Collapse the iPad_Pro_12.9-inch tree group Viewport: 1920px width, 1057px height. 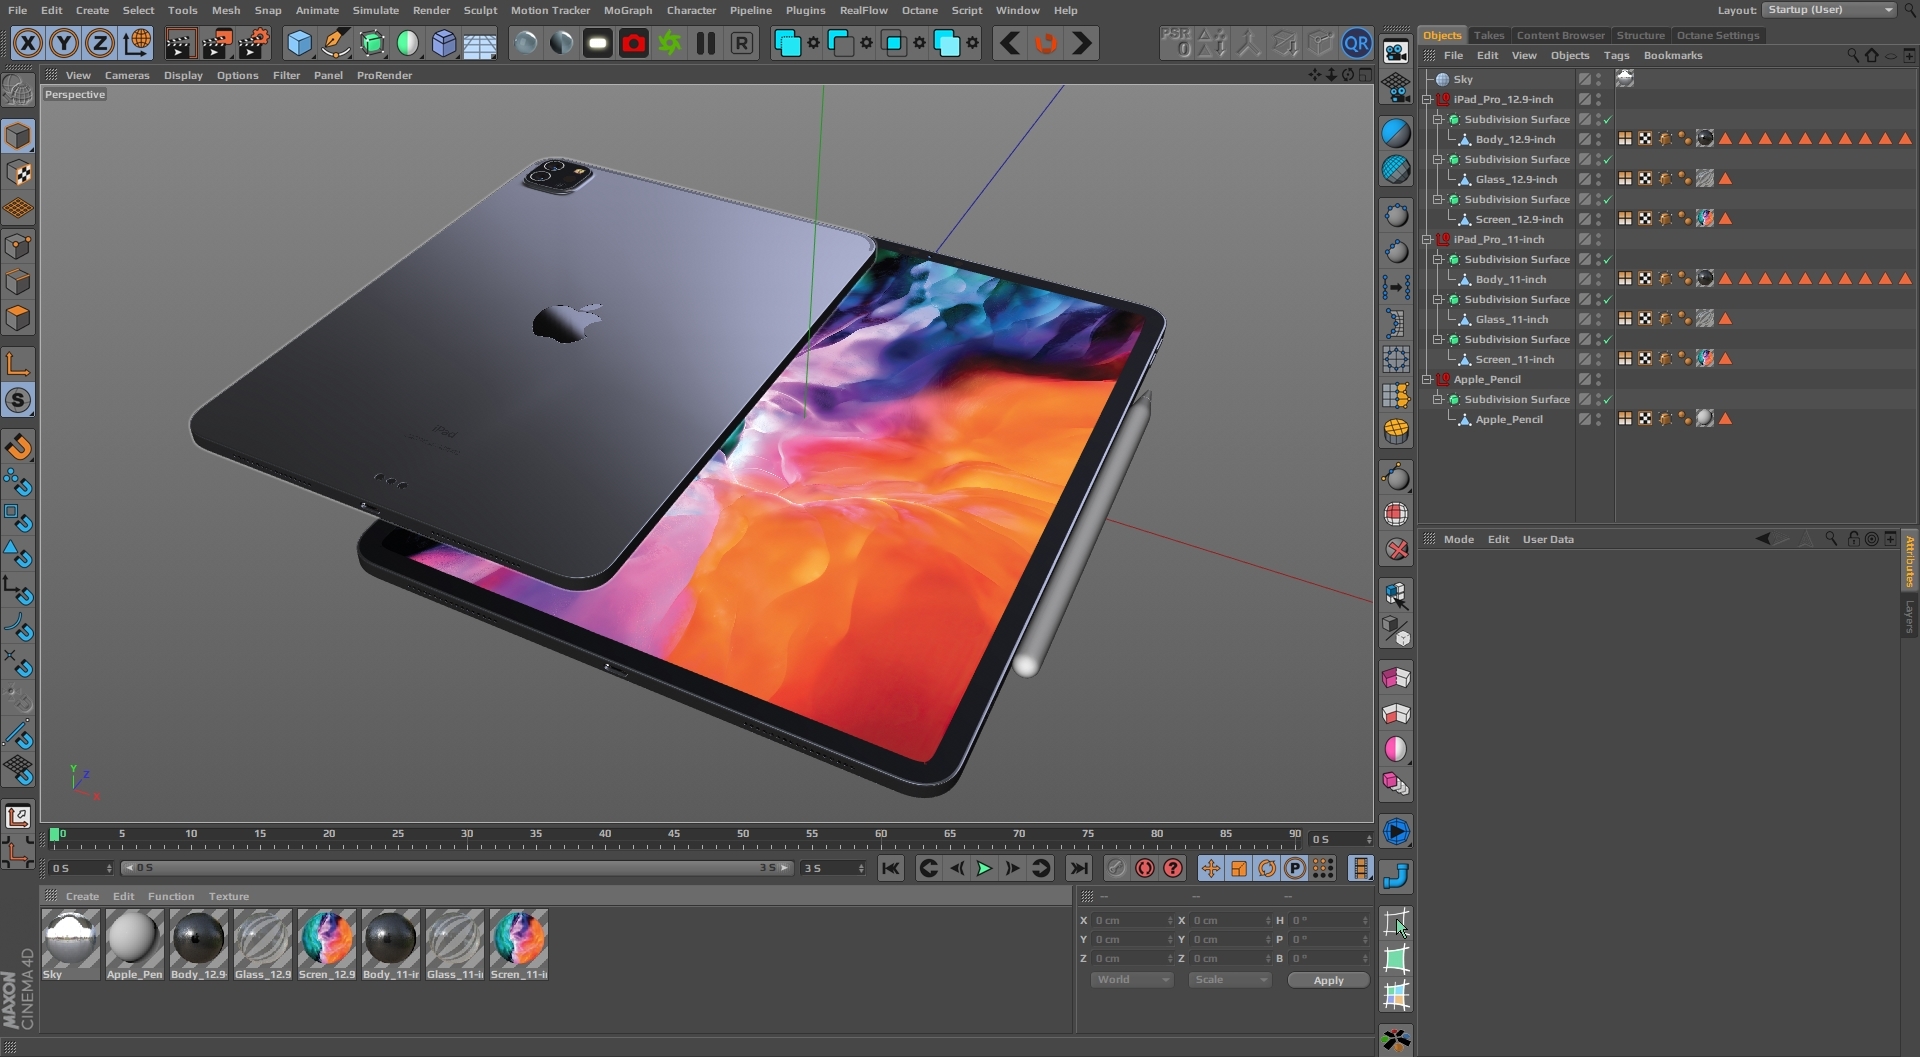tap(1427, 99)
